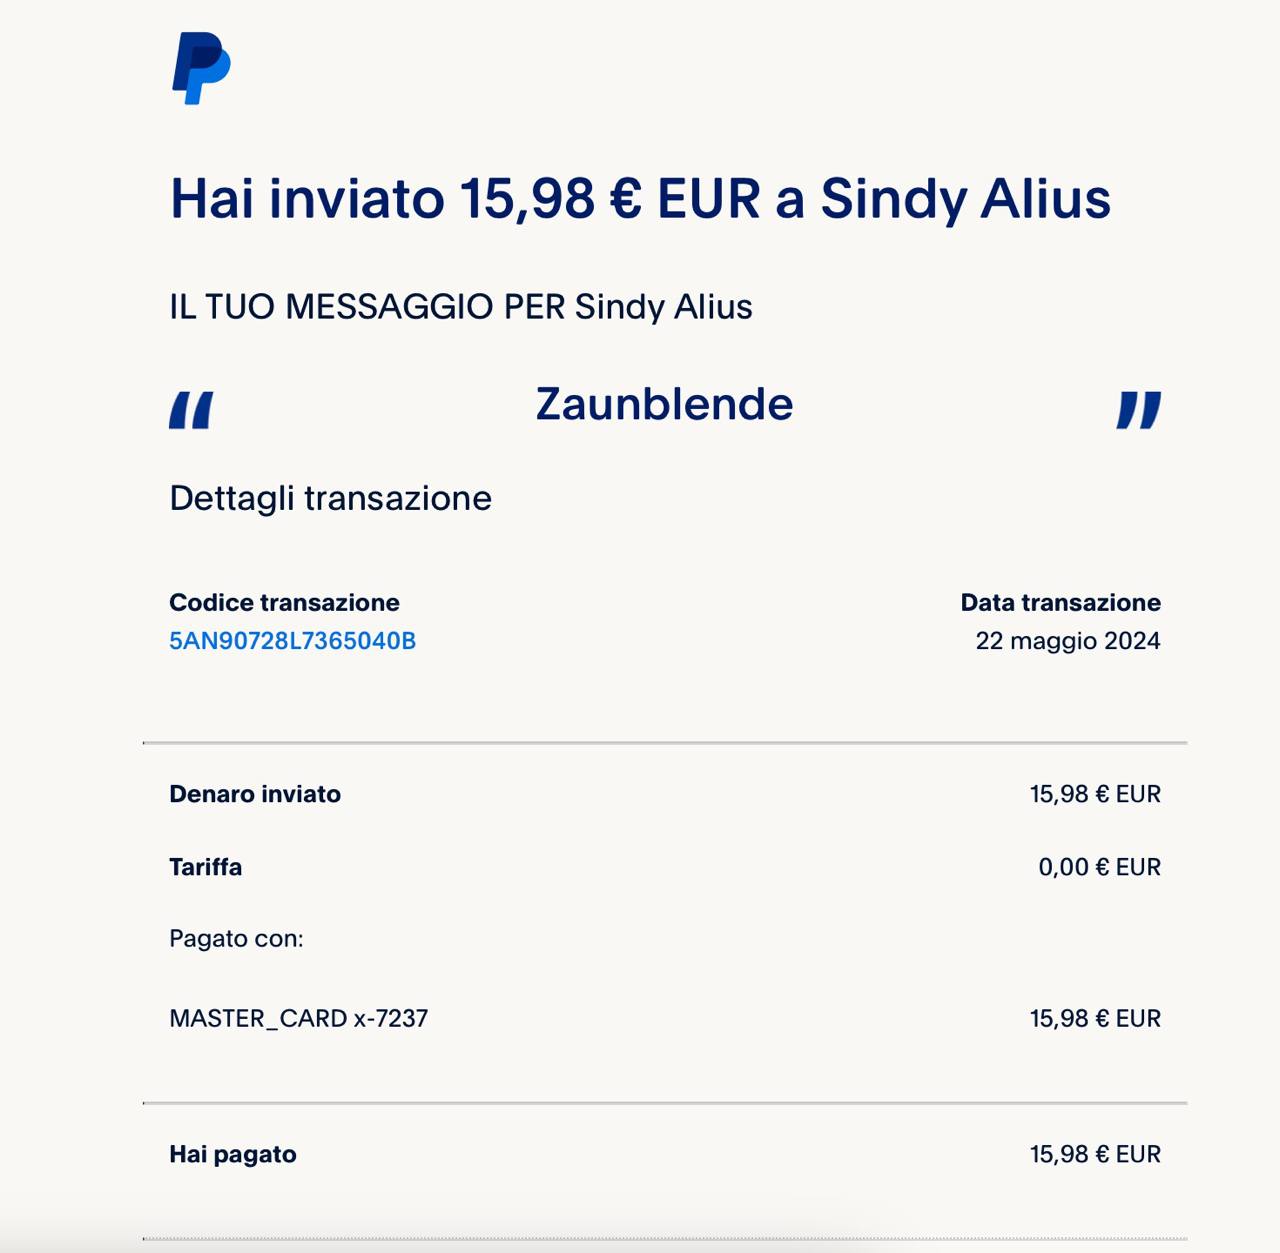
Task: Click the MASTER_CARD row amount 15,98 € EUR
Action: pyautogui.click(x=1095, y=1019)
